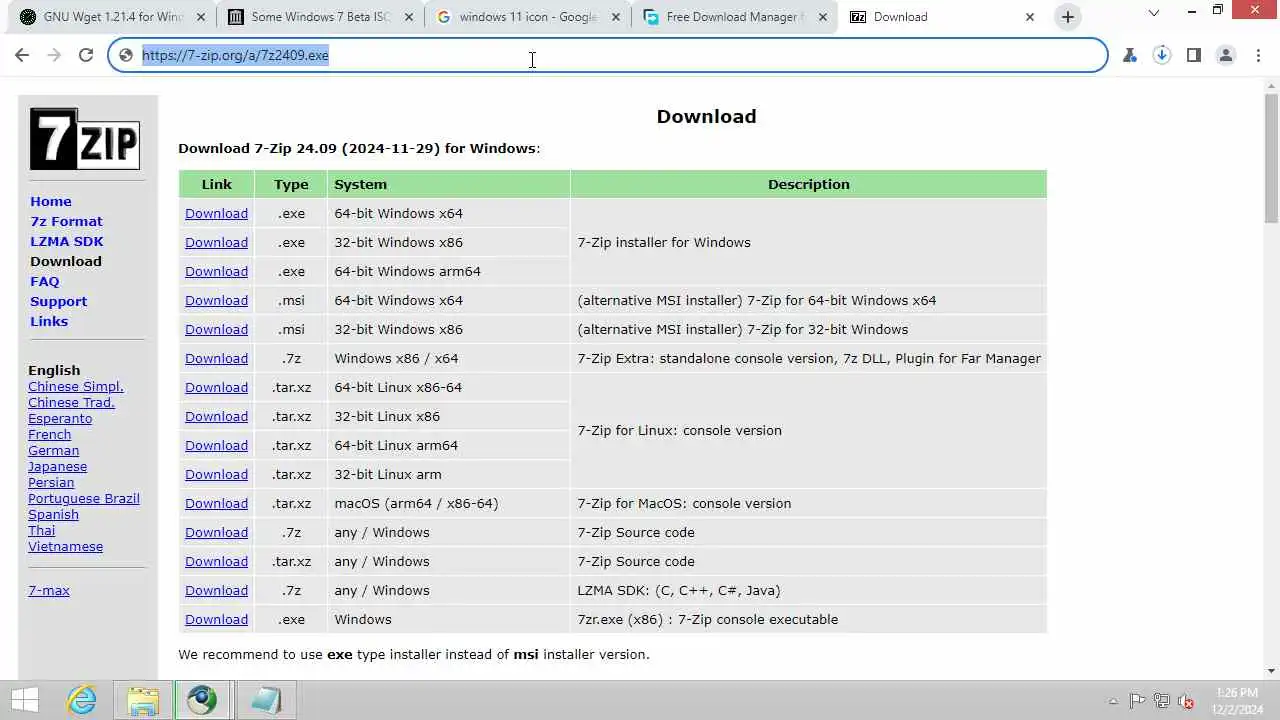The width and height of the screenshot is (1280, 720).
Task: Download .exe for 32-bit Windows x86
Action: (216, 242)
